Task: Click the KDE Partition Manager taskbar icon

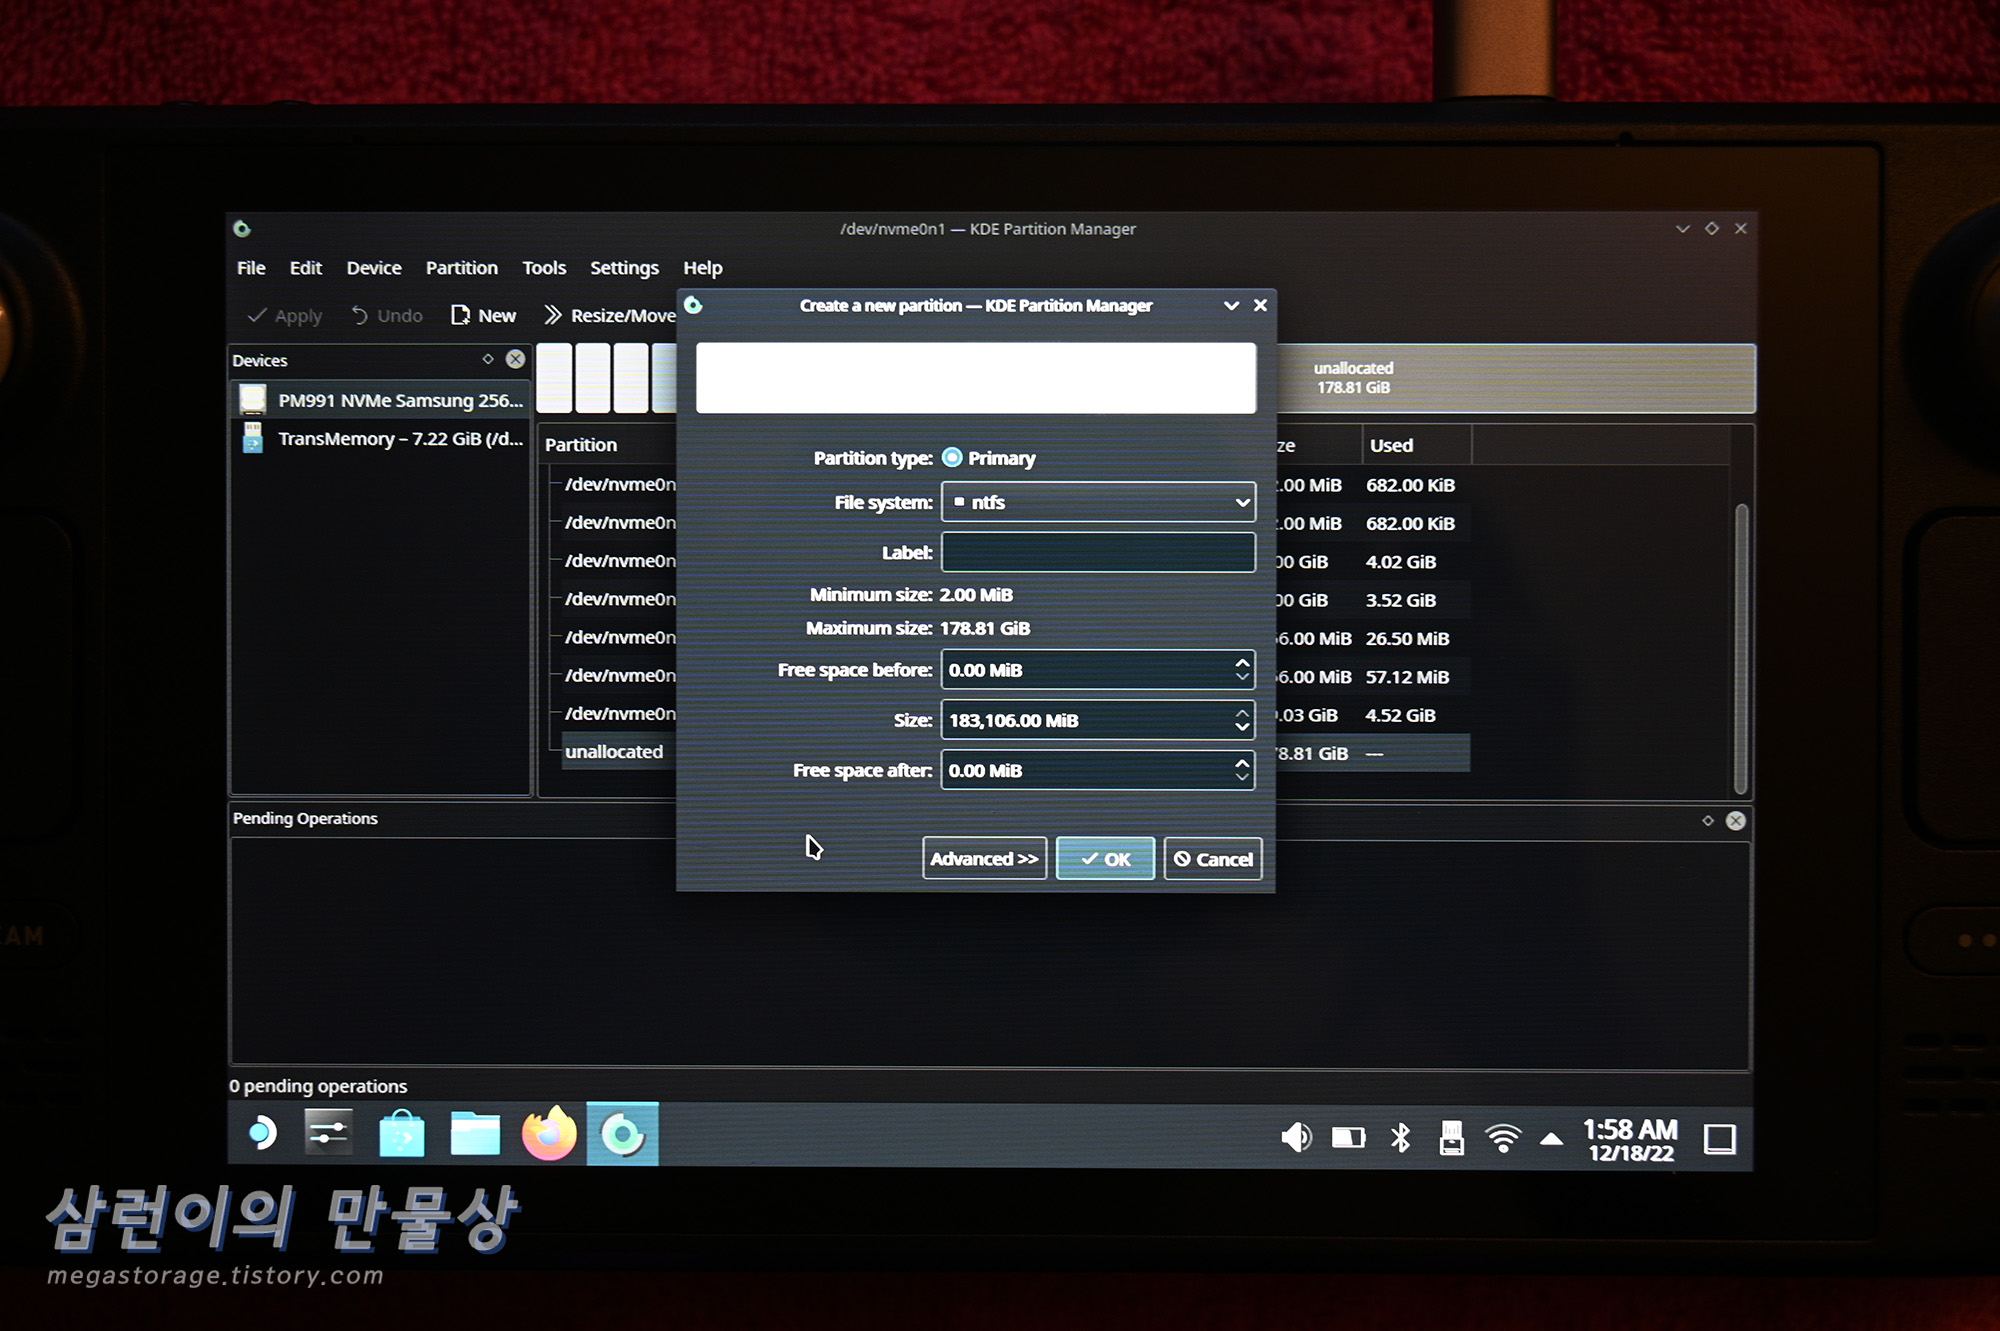Action: (x=622, y=1134)
